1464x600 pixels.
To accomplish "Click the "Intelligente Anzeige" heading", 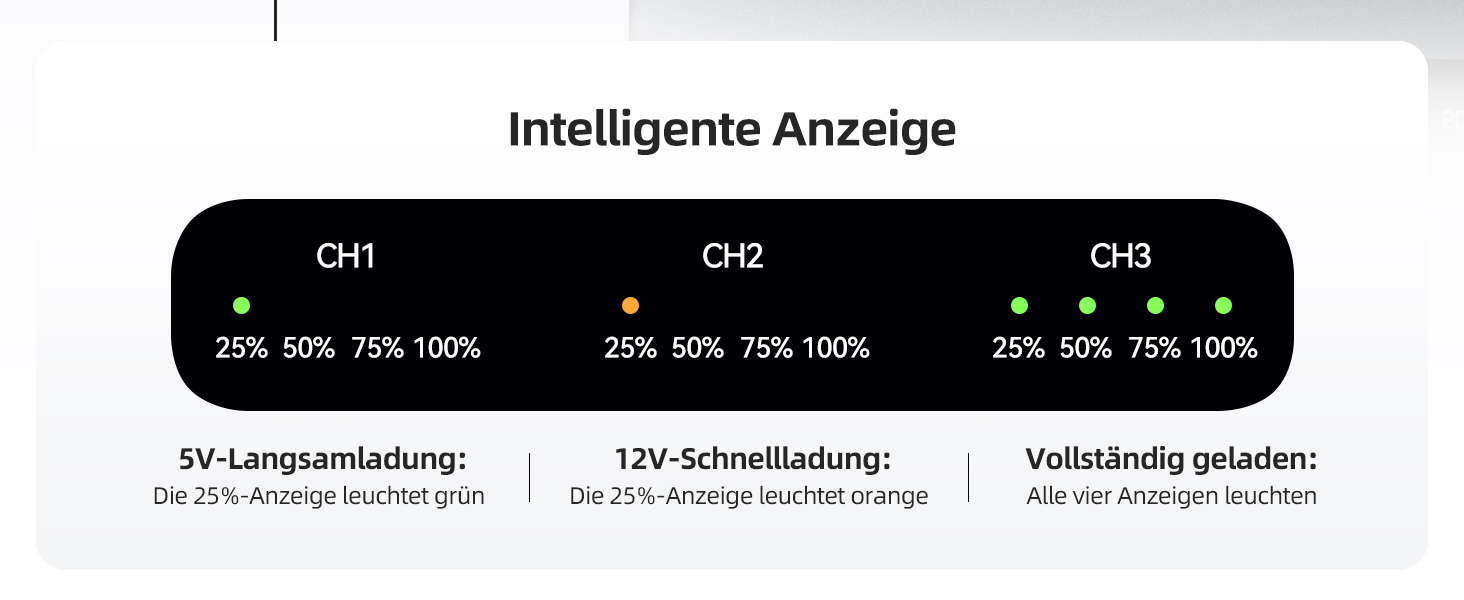I will [732, 131].
